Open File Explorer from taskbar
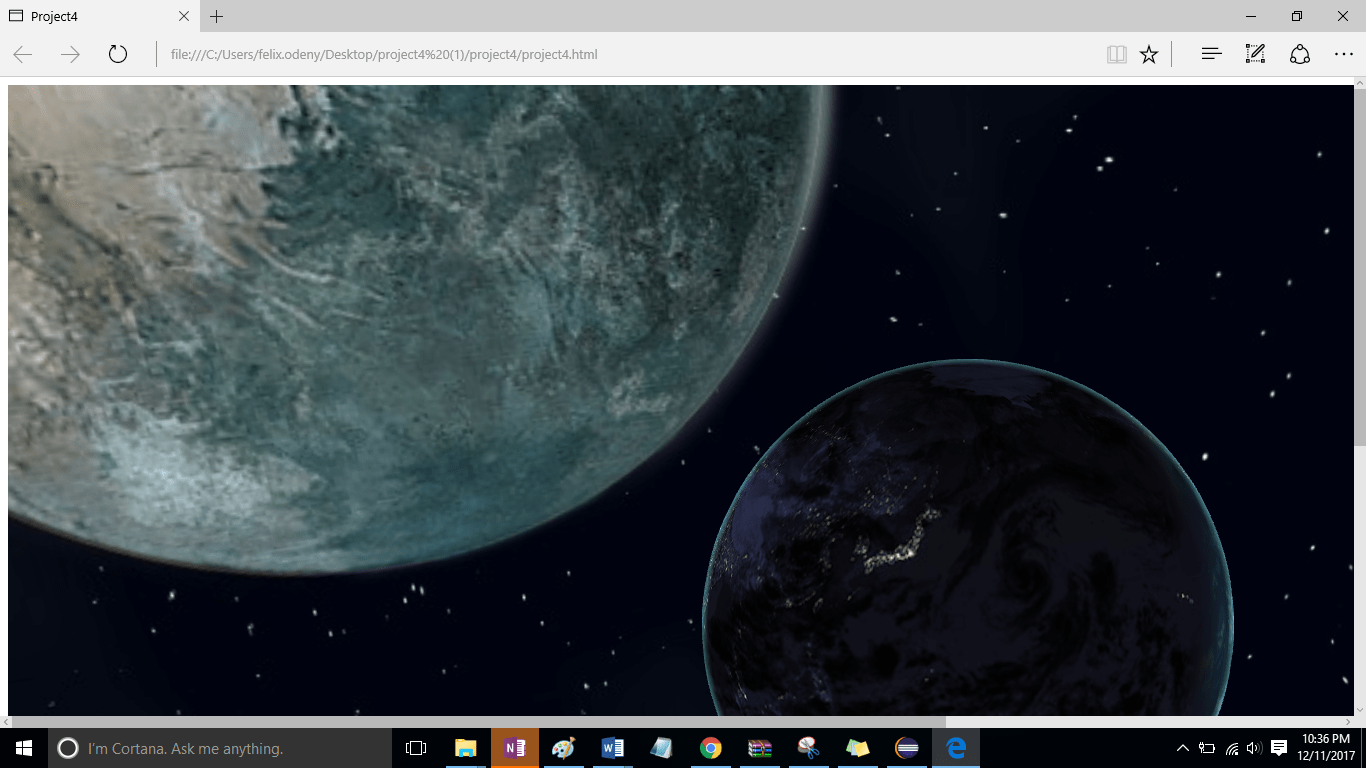The width and height of the screenshot is (1366, 768). pos(465,748)
